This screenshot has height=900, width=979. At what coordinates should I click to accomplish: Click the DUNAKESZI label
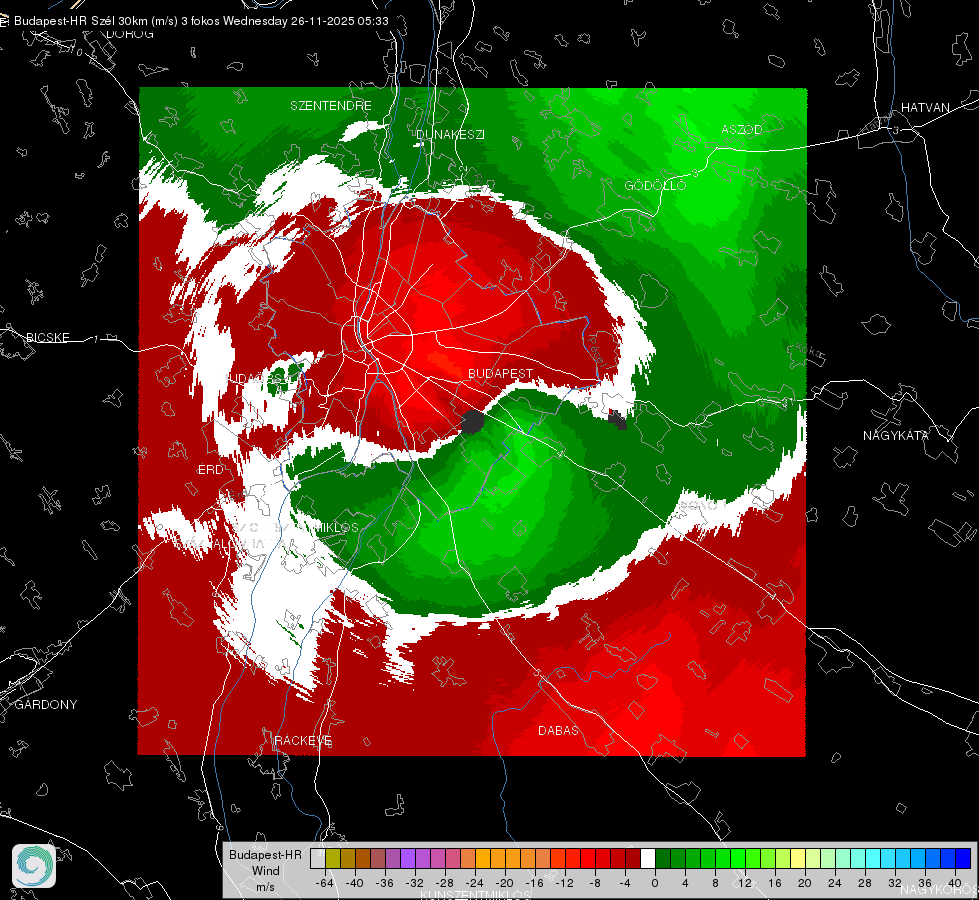[x=450, y=134]
